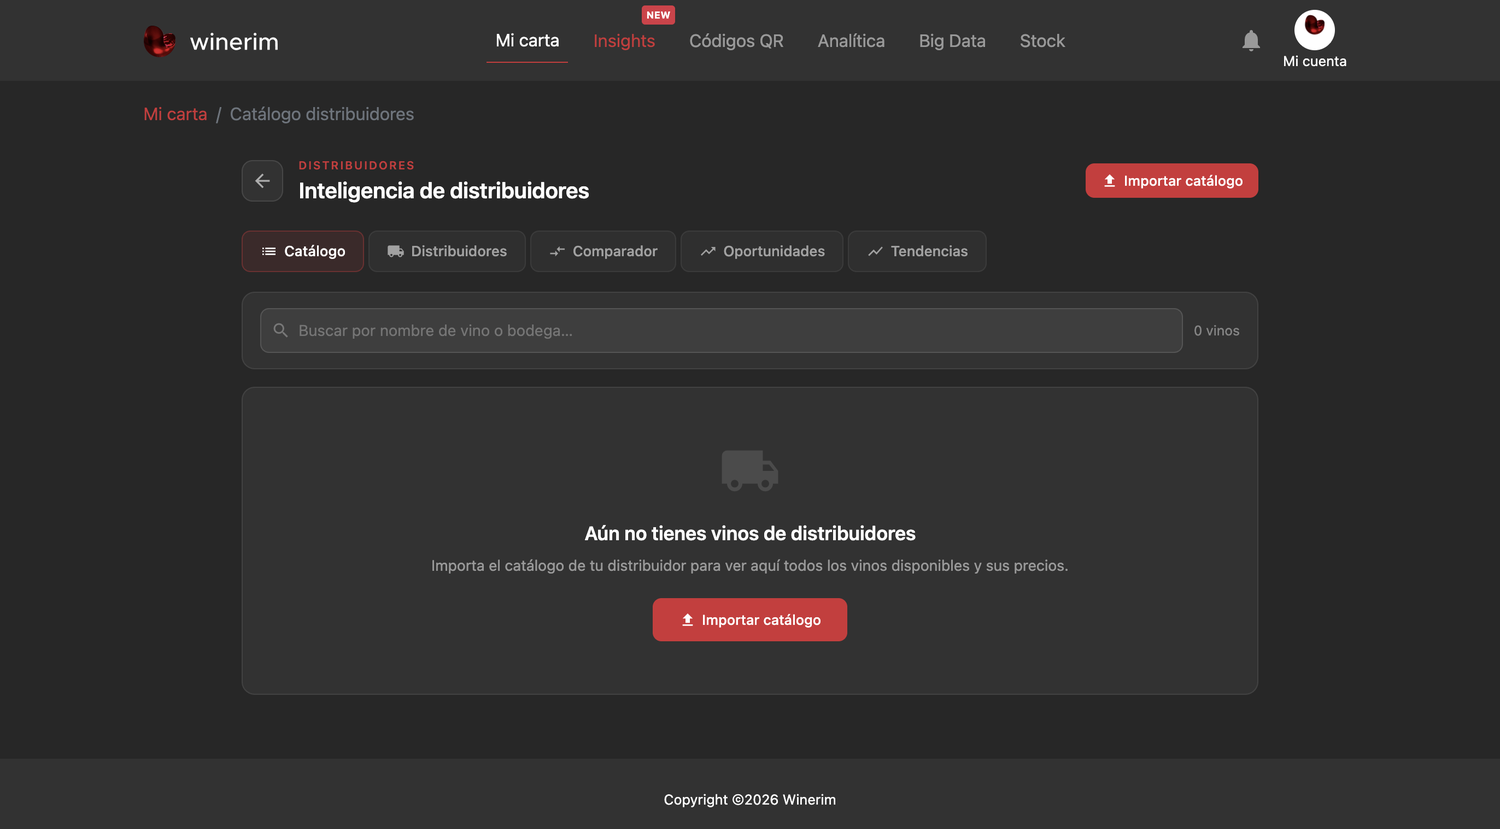
Task: Open the Stock section
Action: click(x=1042, y=41)
